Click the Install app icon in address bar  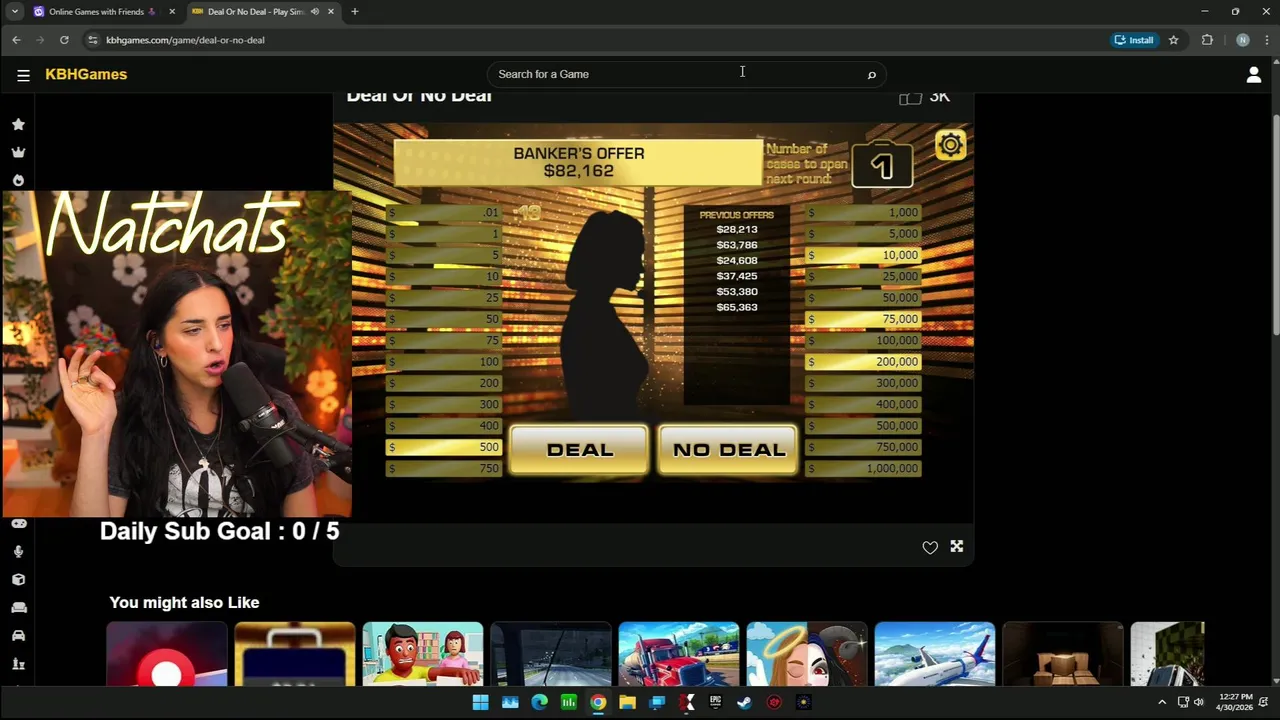pos(1134,40)
